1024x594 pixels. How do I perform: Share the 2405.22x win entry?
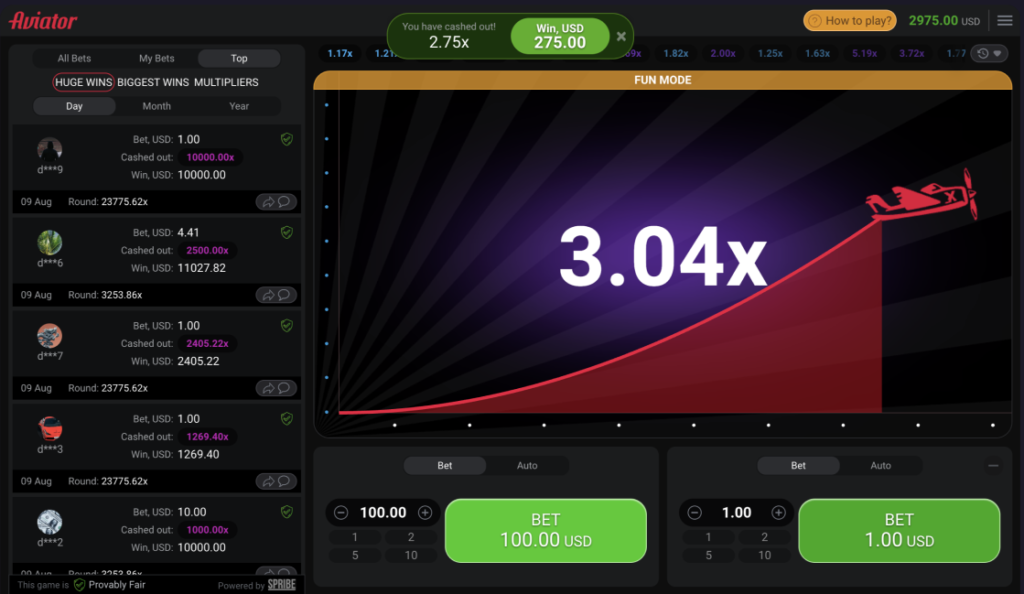(268, 388)
